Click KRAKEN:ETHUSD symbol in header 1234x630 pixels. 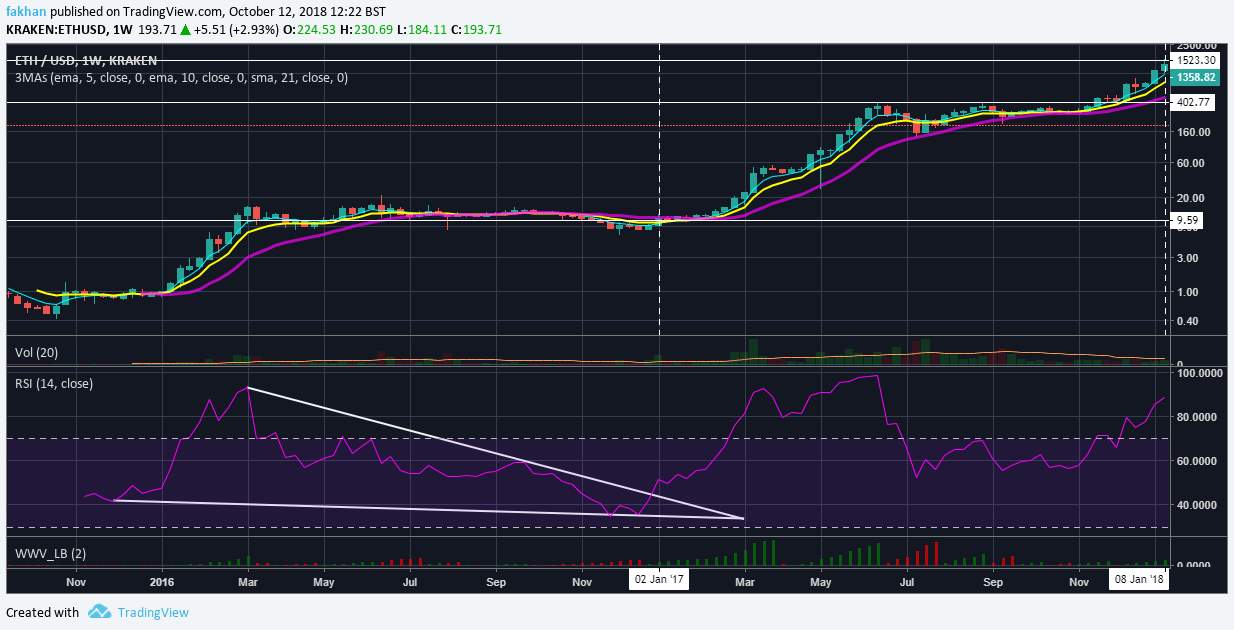[x=58, y=30]
